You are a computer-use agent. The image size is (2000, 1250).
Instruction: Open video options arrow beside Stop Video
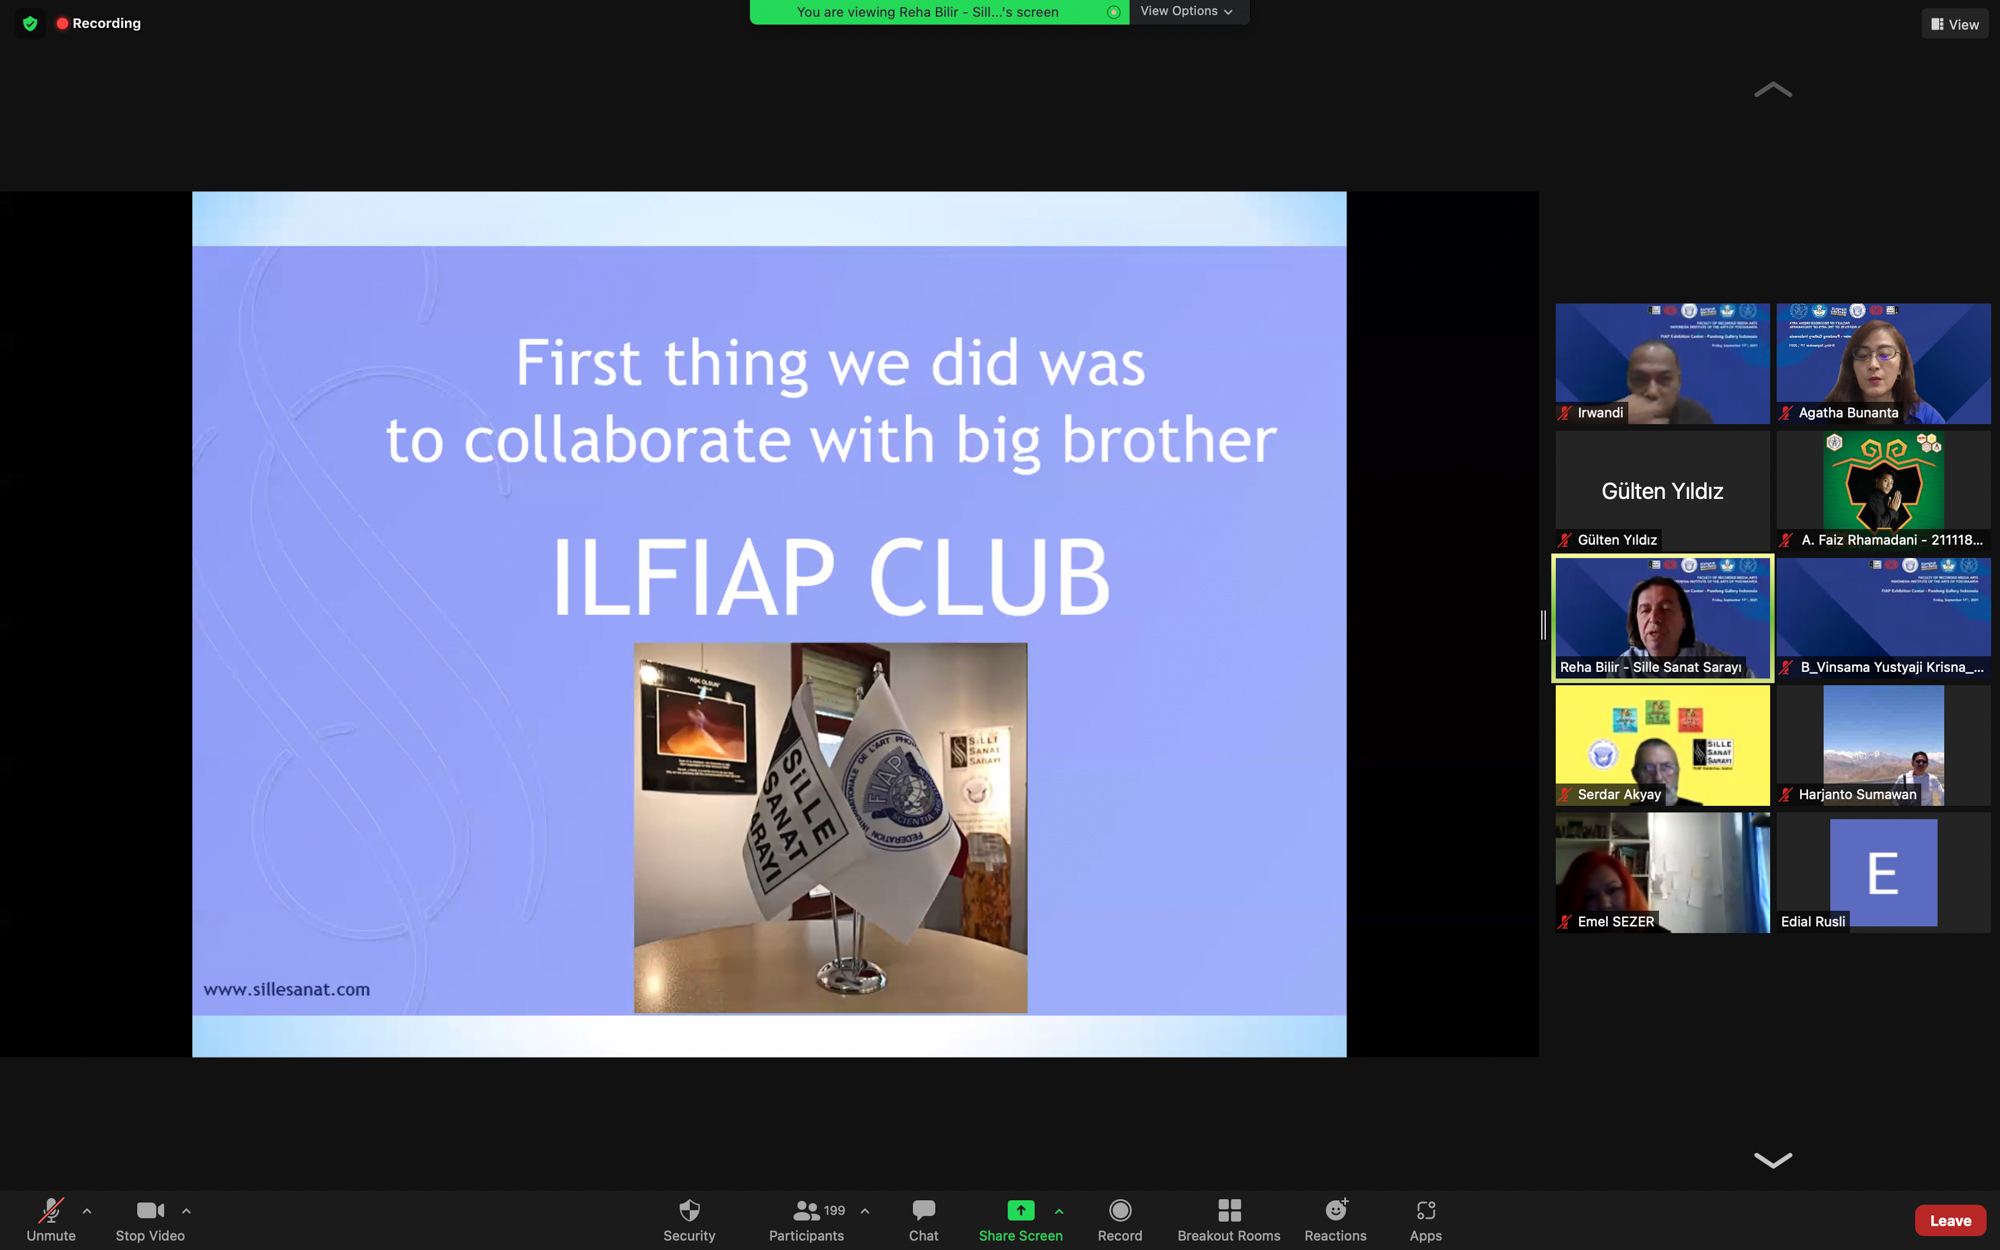pyautogui.click(x=186, y=1211)
